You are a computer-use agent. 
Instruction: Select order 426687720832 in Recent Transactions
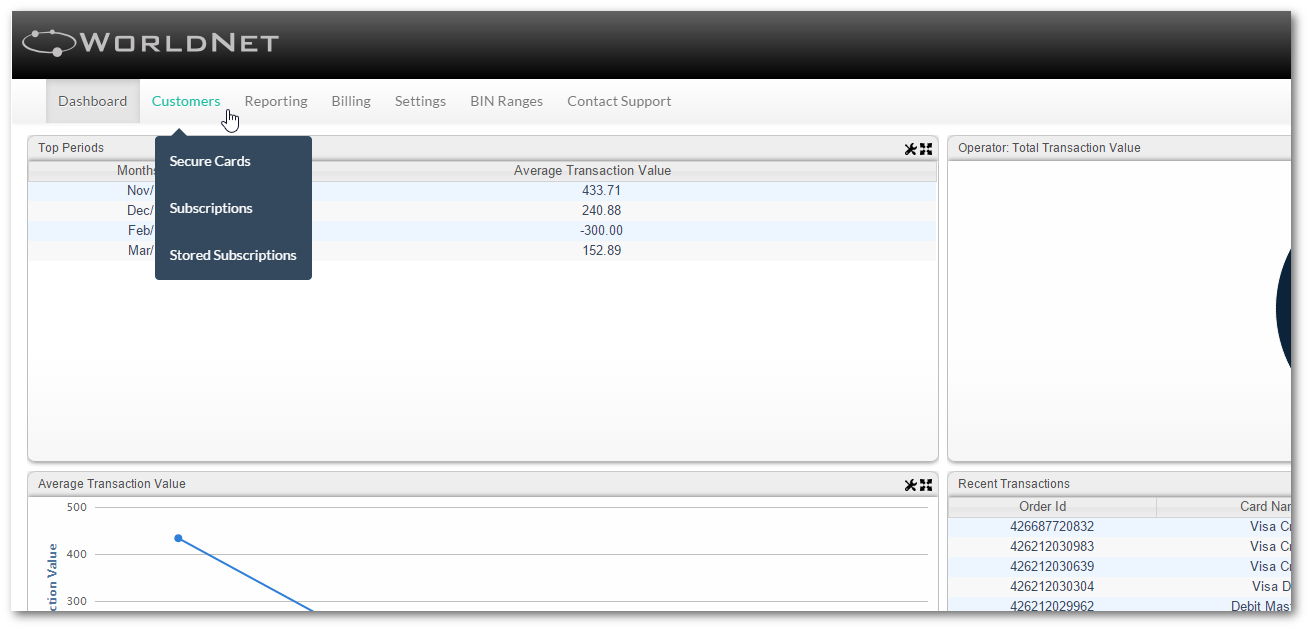click(1052, 527)
